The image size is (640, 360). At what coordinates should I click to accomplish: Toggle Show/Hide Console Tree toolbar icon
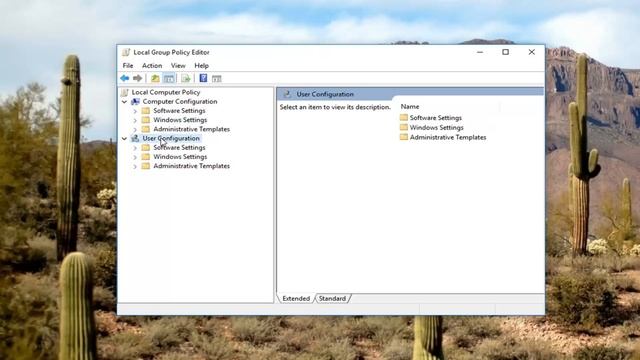[169, 78]
